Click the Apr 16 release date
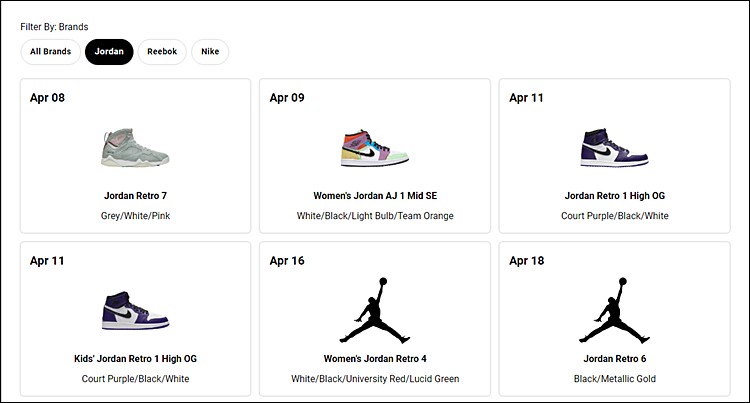 click(287, 261)
